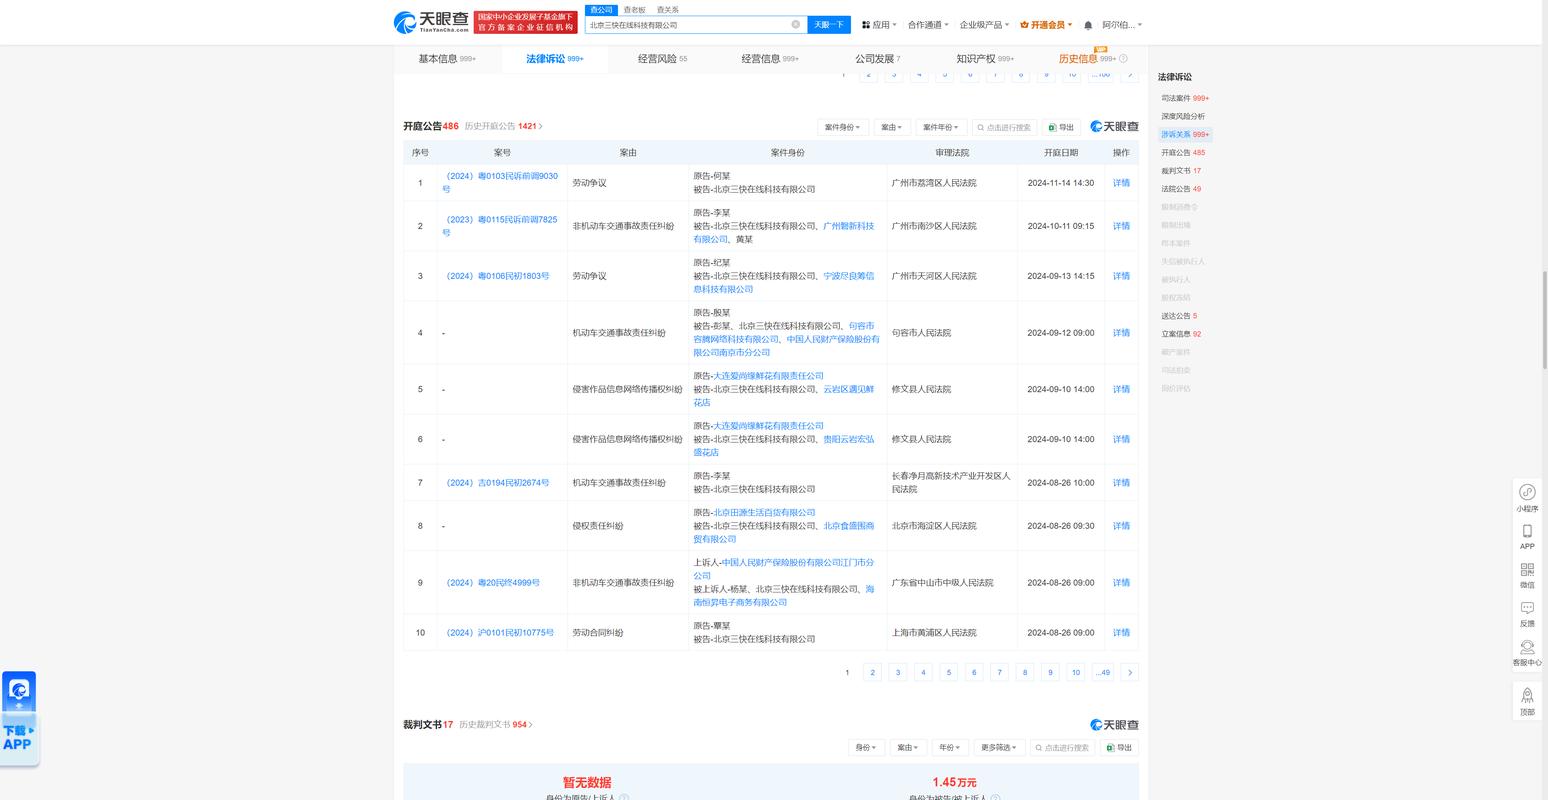1548x800 pixels.
Task: Open the 案件身份 filter dropdown
Action: click(842, 127)
